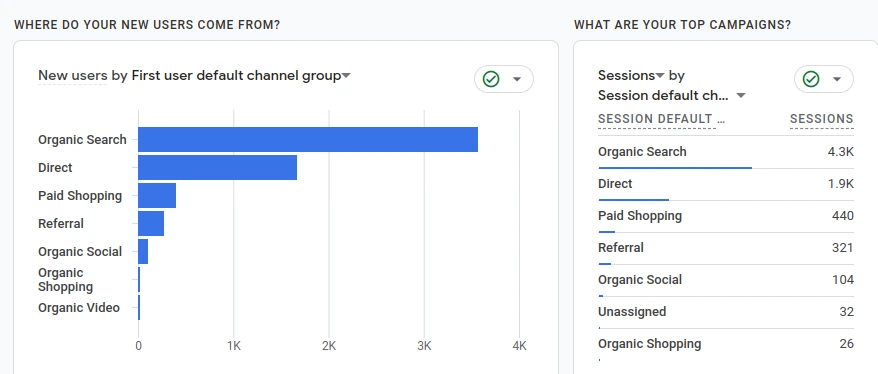
Task: Click the Organic Search bar in chart
Action: (x=308, y=139)
